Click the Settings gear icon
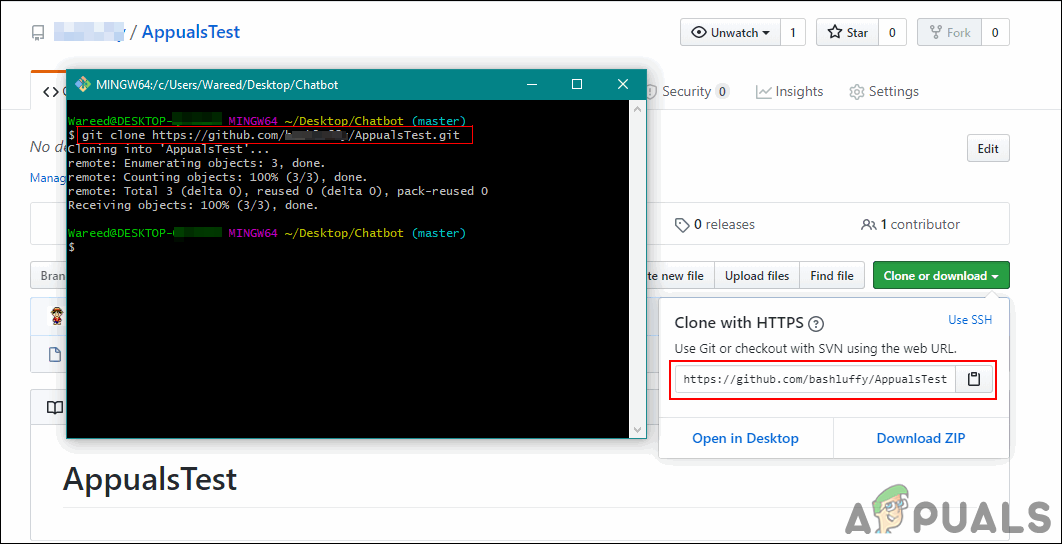 tap(856, 92)
